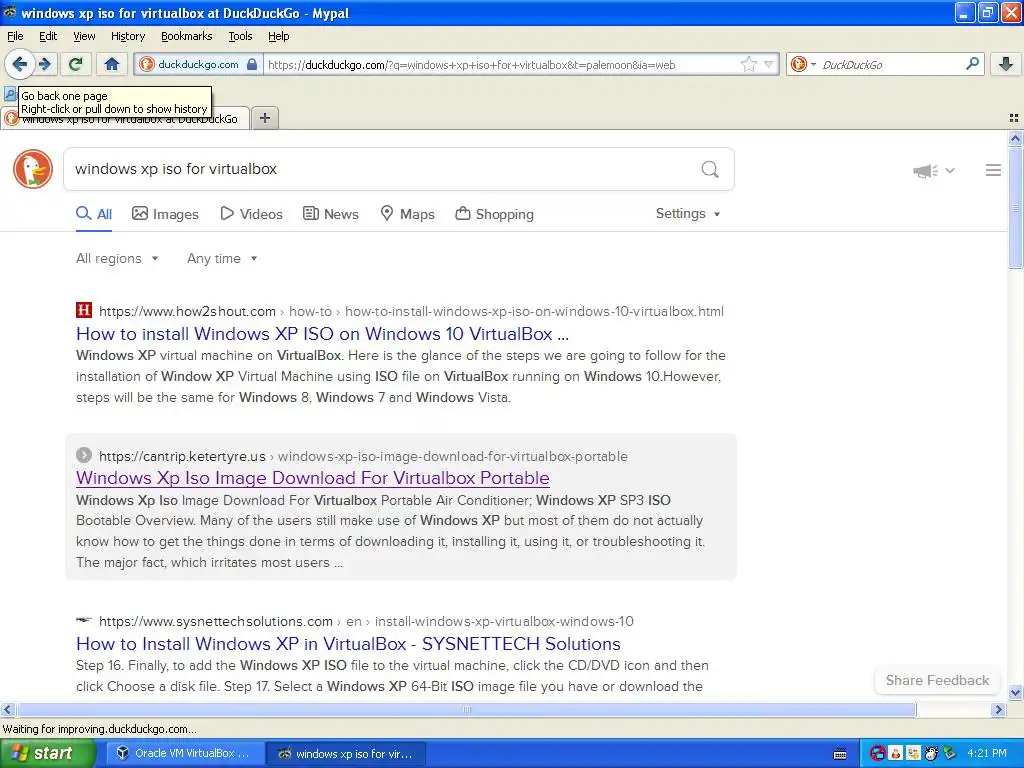Switch to the Videos results tab
Image resolution: width=1024 pixels, height=768 pixels.
pyautogui.click(x=251, y=214)
